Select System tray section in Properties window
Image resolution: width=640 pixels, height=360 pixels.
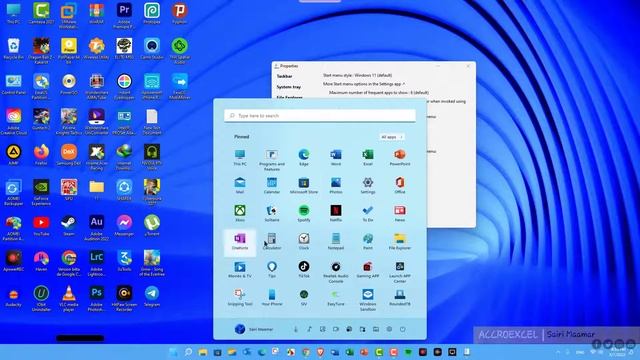(x=289, y=87)
